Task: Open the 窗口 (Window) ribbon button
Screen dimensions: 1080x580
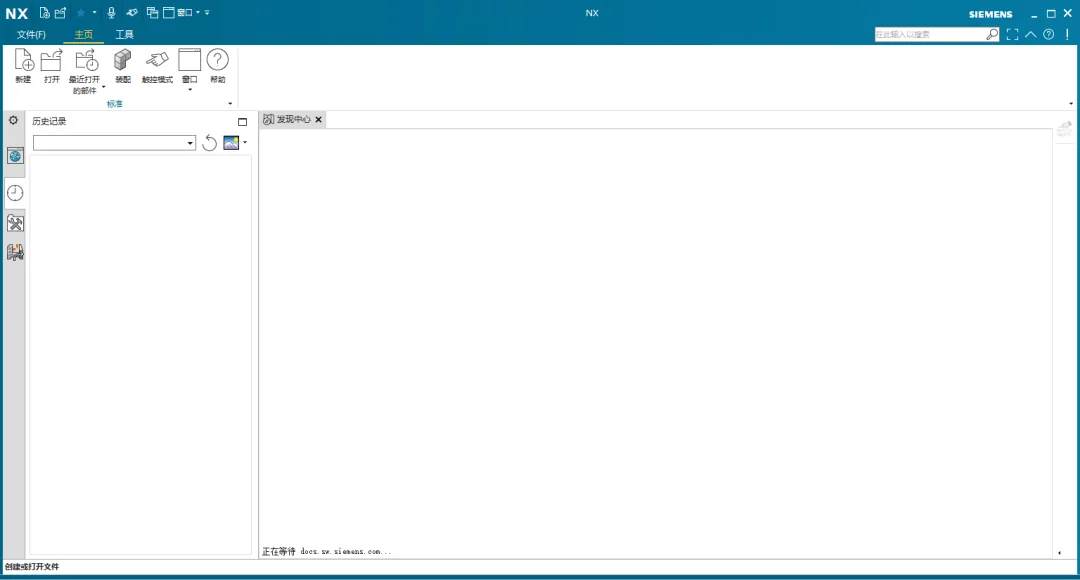Action: pos(189,69)
